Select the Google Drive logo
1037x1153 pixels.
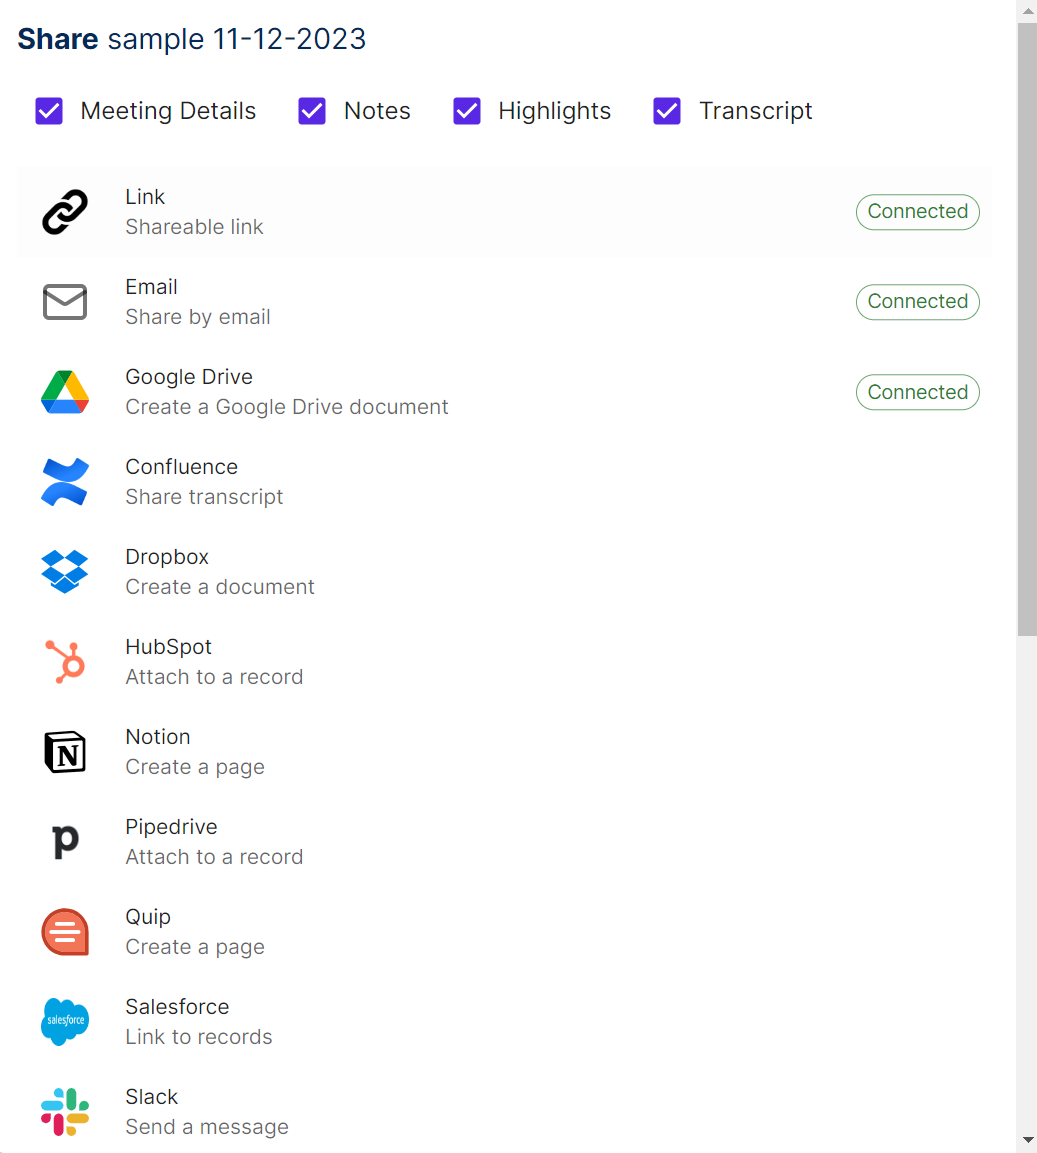click(x=65, y=392)
